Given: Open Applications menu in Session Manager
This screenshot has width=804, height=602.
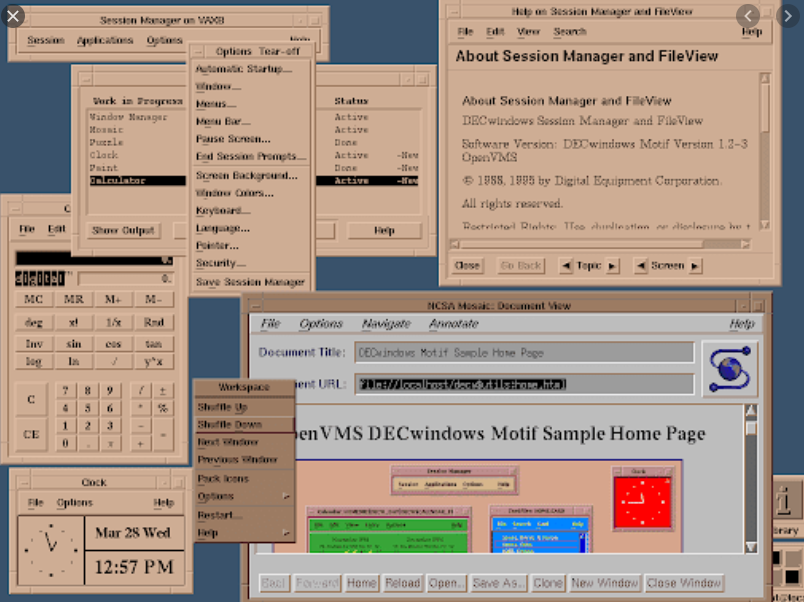Looking at the screenshot, I should 105,40.
